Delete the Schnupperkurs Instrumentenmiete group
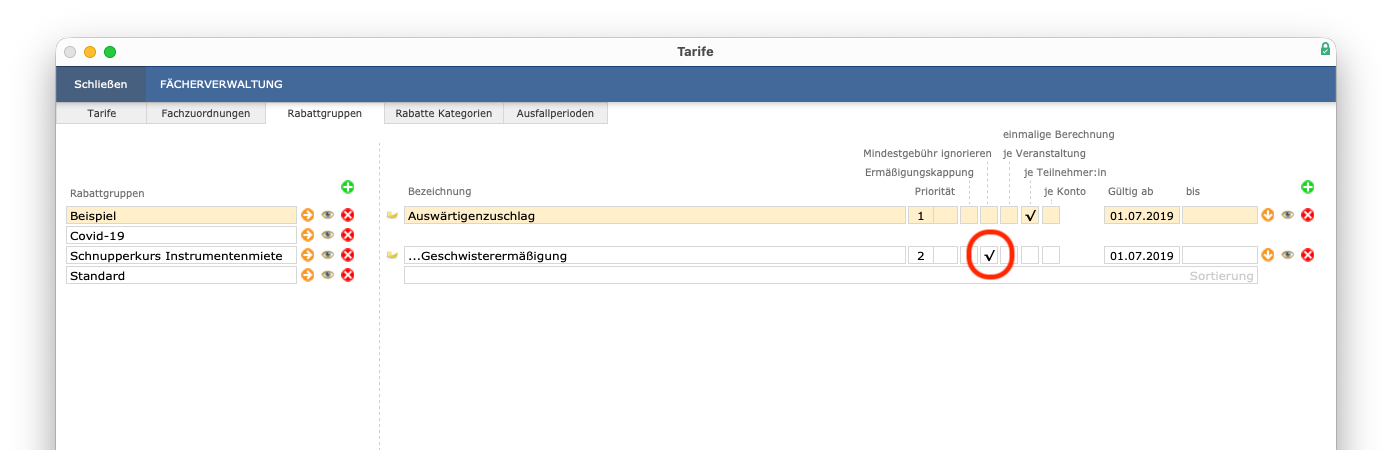 pyautogui.click(x=348, y=255)
